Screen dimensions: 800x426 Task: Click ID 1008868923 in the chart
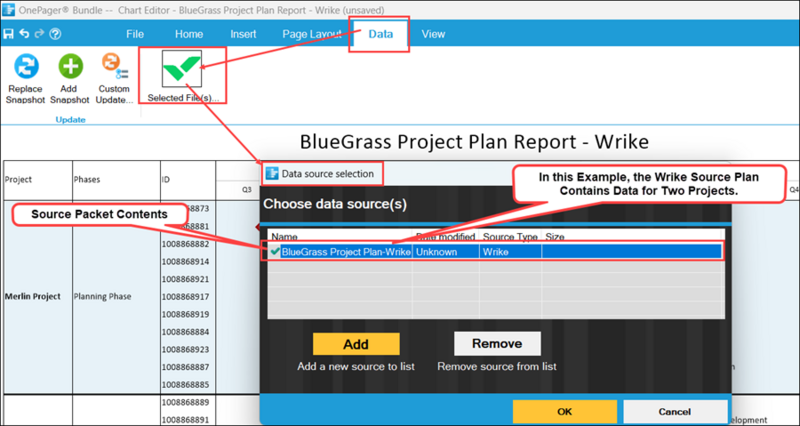pyautogui.click(x=185, y=349)
